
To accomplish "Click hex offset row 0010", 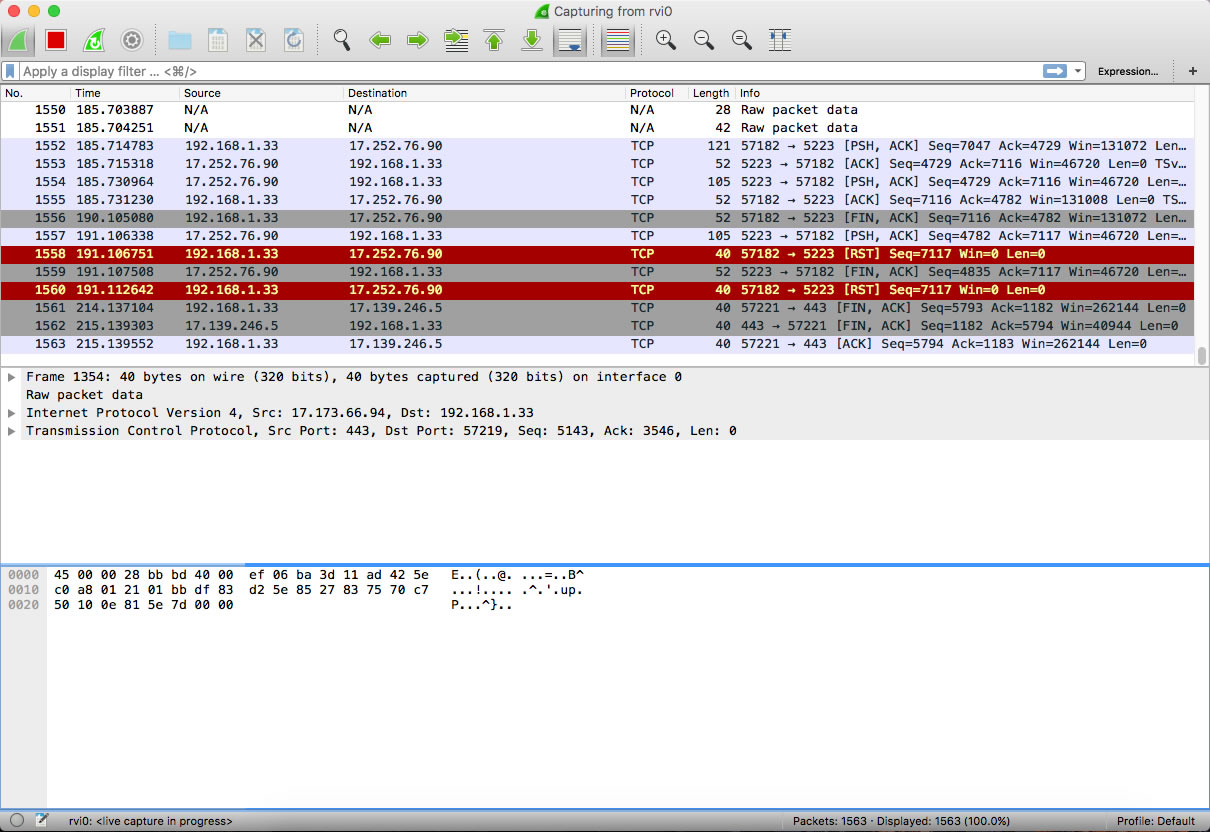I will (x=23, y=590).
